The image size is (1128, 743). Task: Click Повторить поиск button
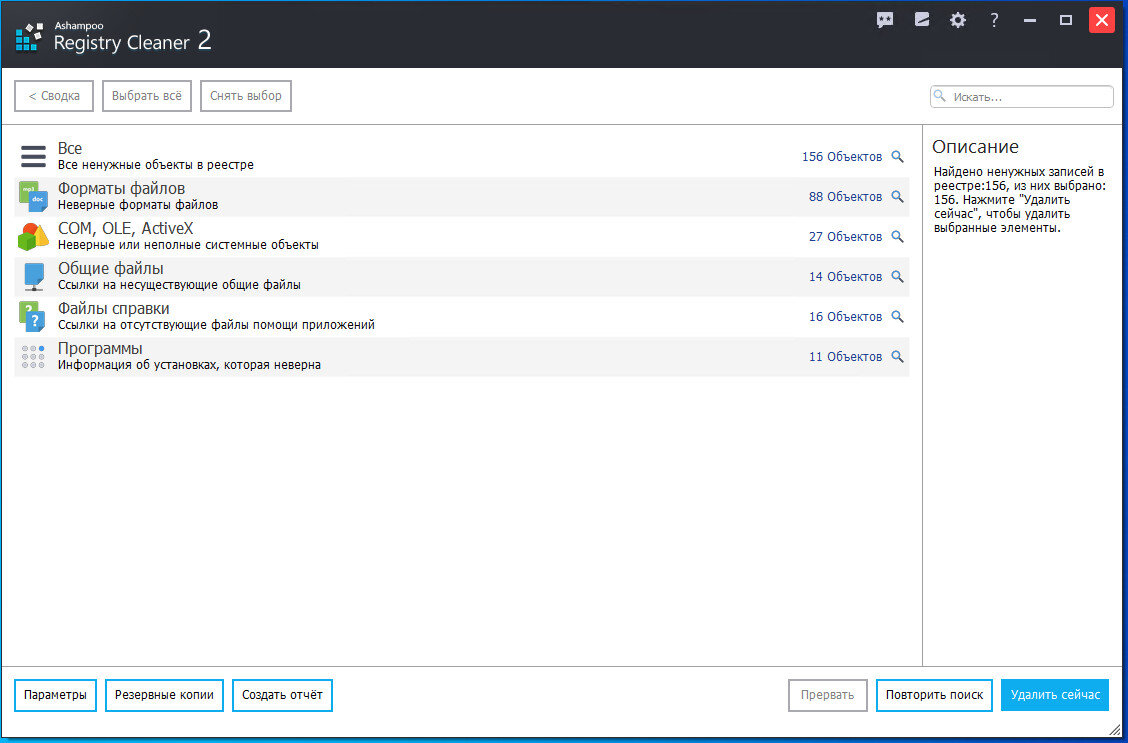click(934, 696)
